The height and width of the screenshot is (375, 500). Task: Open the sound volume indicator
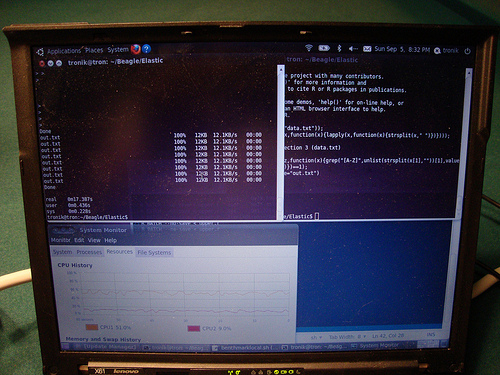click(353, 49)
